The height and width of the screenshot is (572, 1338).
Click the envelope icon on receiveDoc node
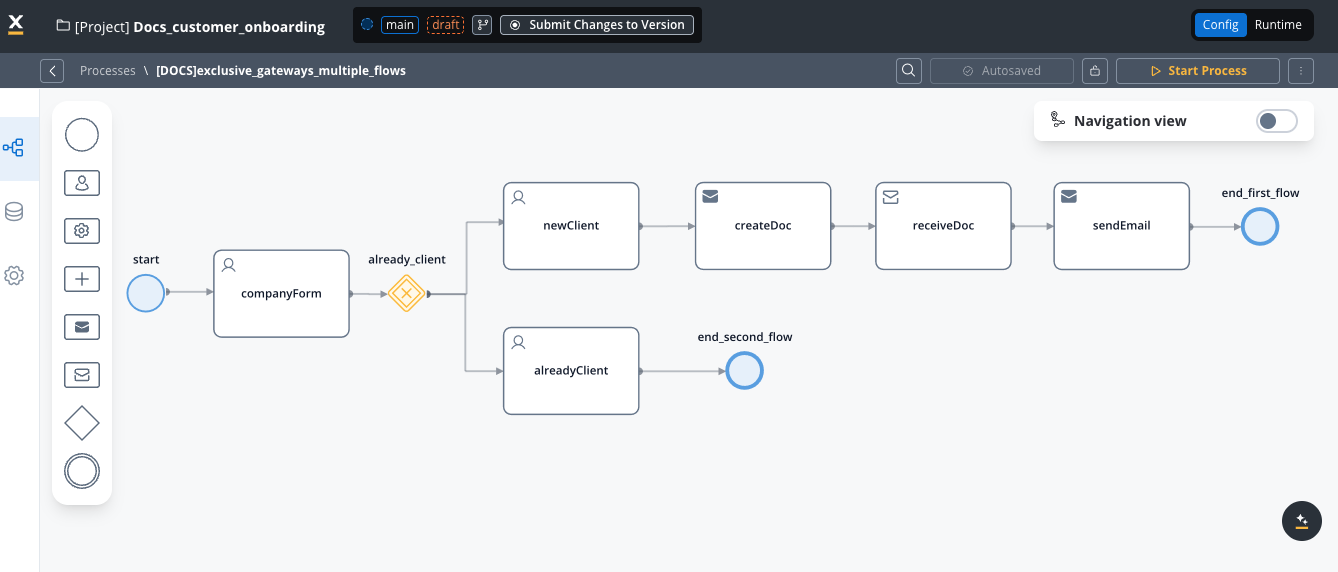click(891, 198)
